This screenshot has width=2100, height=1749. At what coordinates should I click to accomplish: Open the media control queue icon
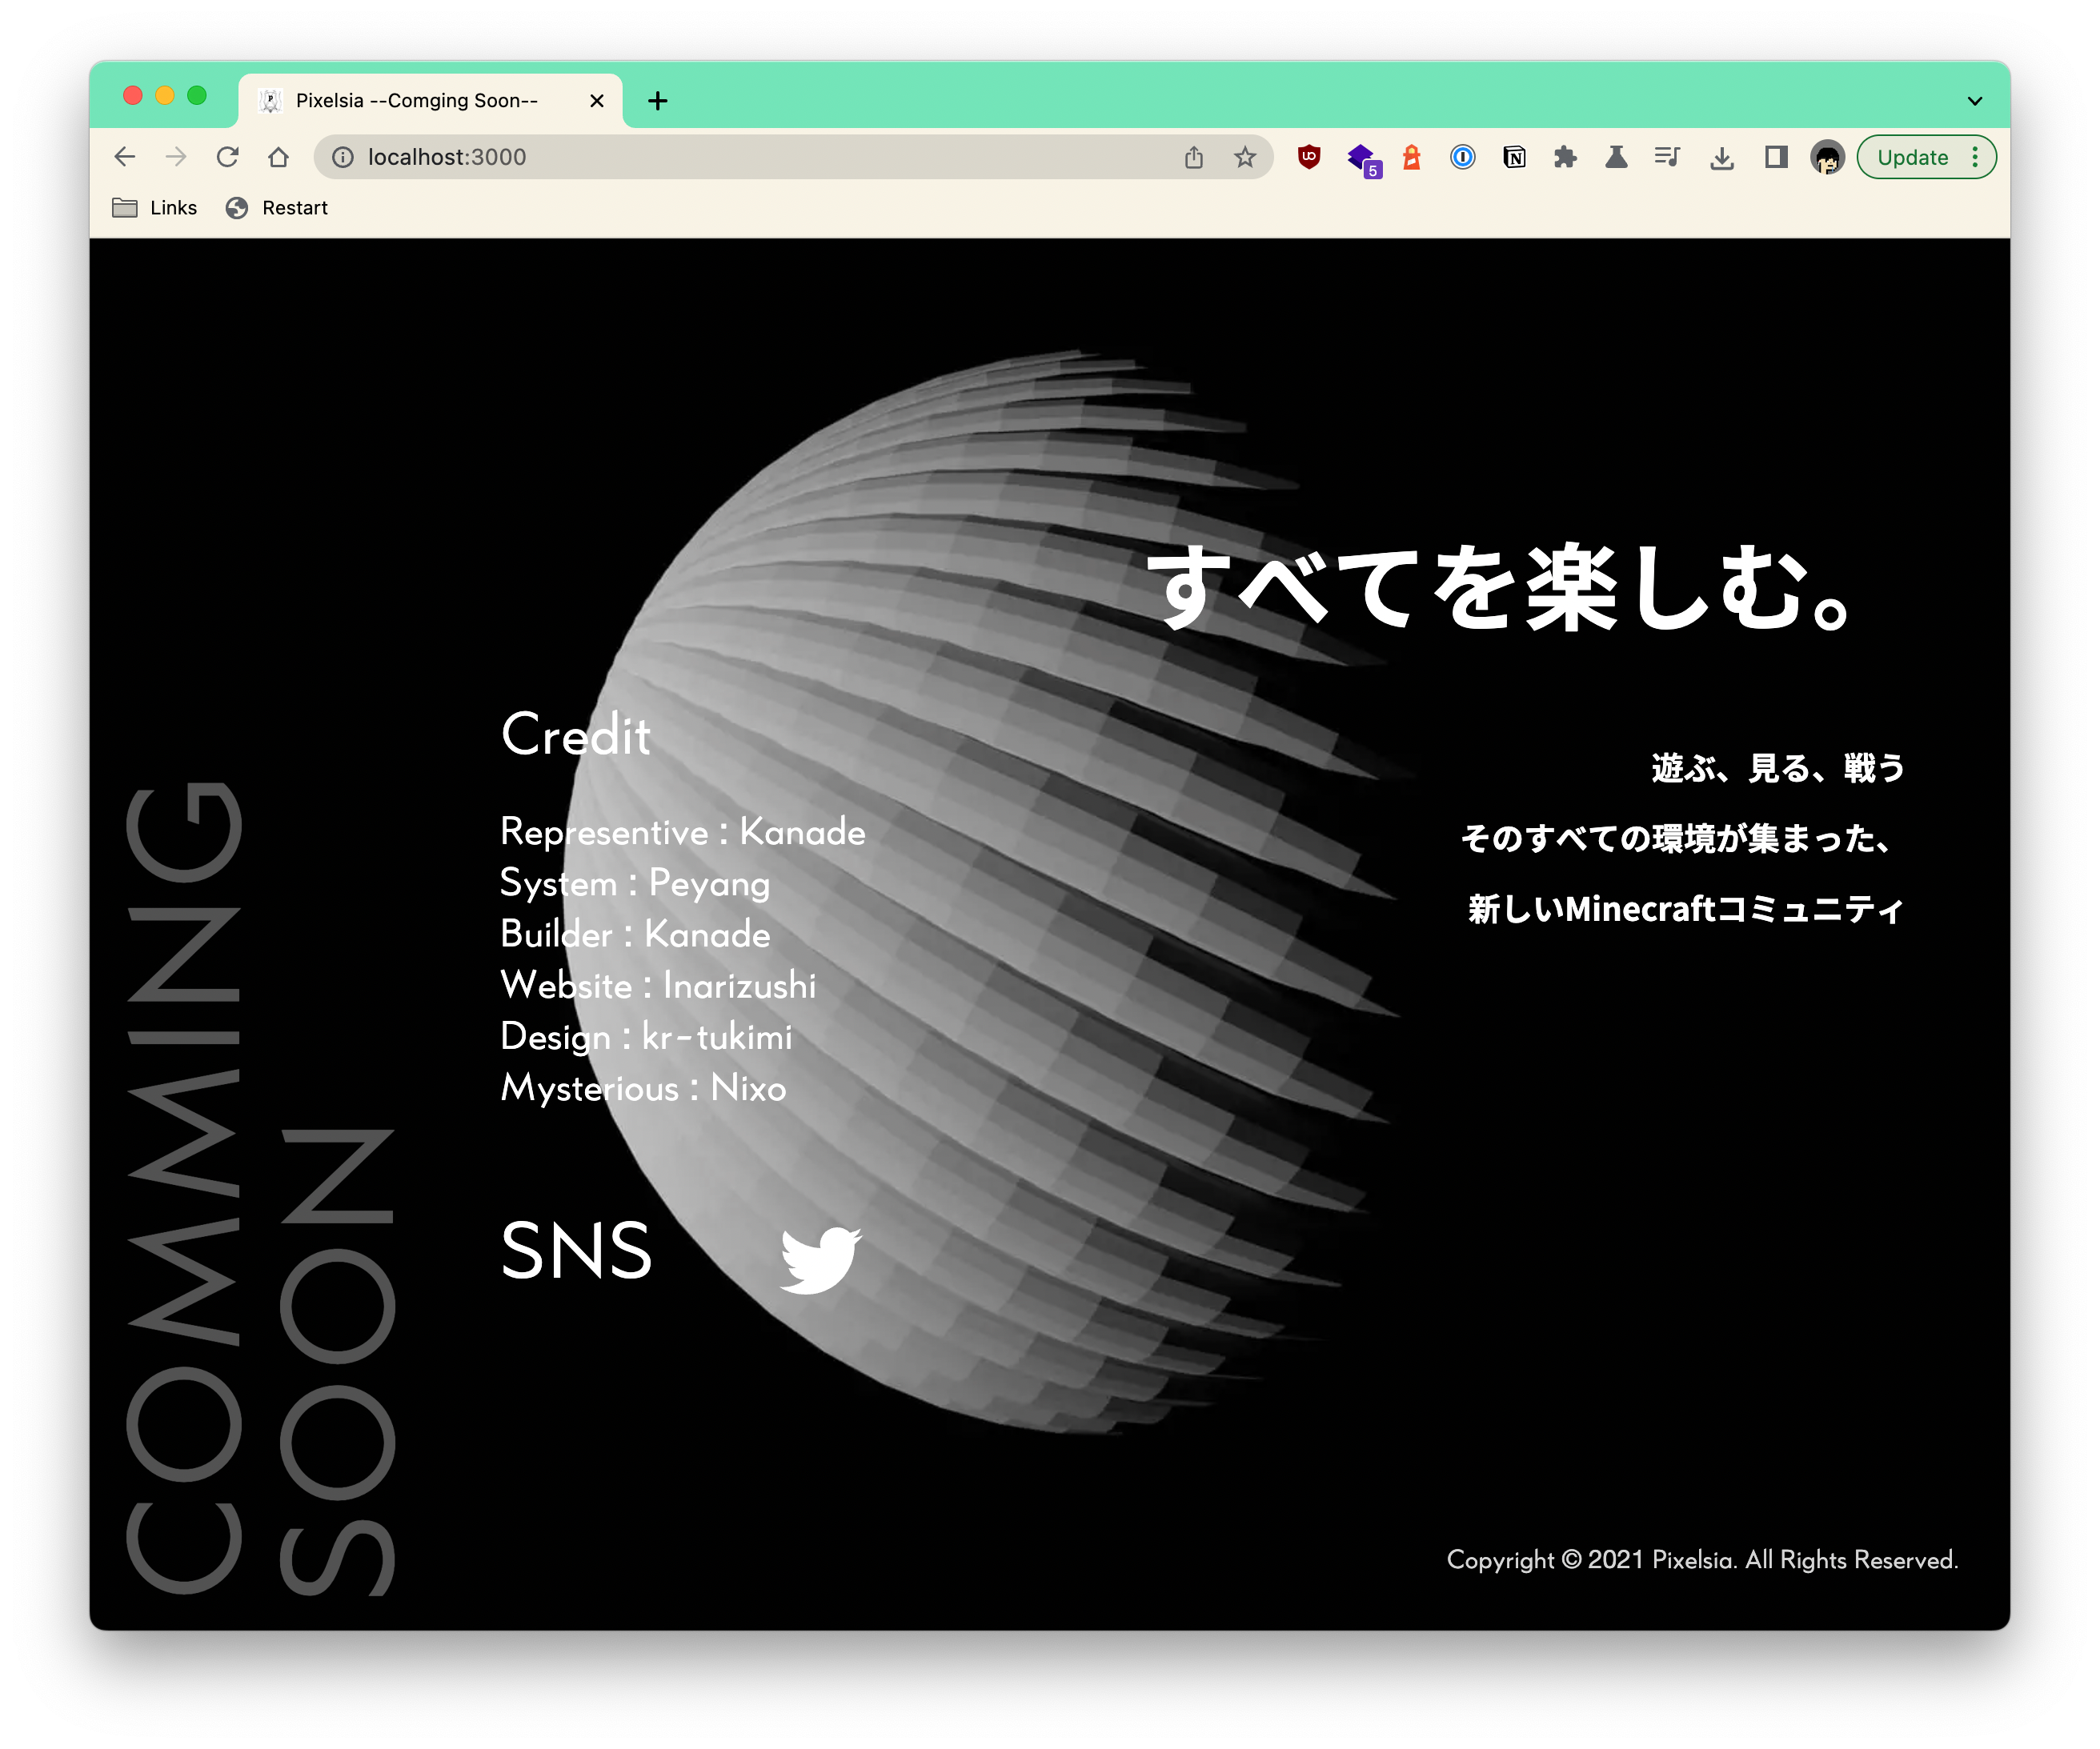1667,157
